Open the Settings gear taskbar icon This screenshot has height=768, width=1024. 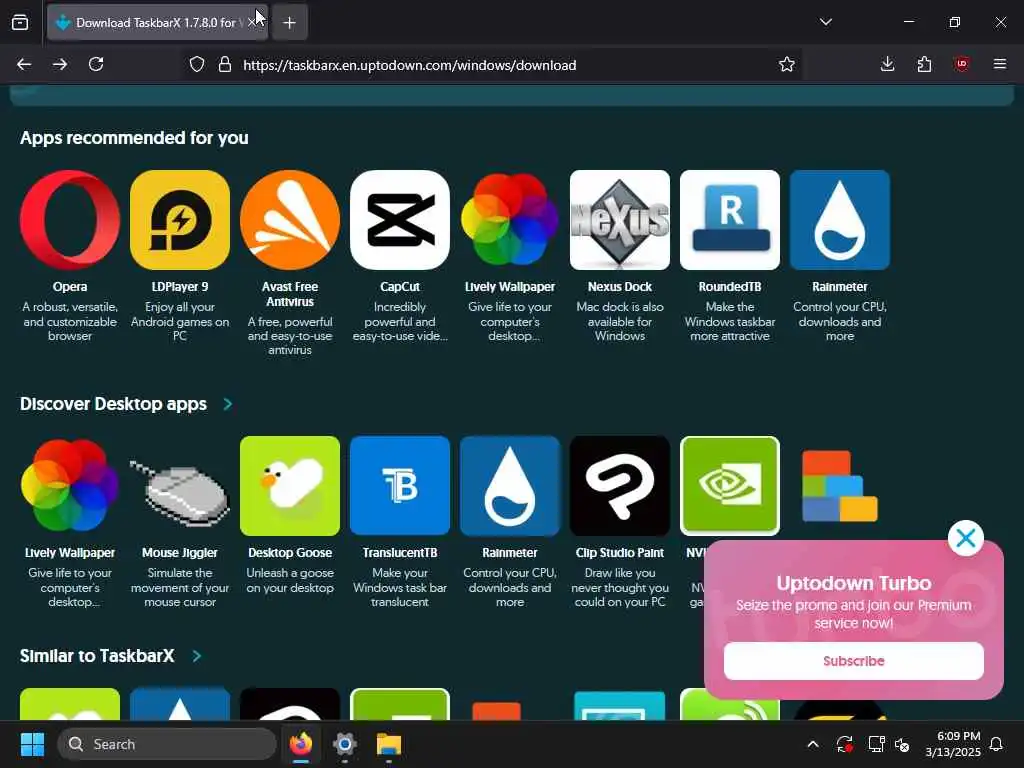345,744
